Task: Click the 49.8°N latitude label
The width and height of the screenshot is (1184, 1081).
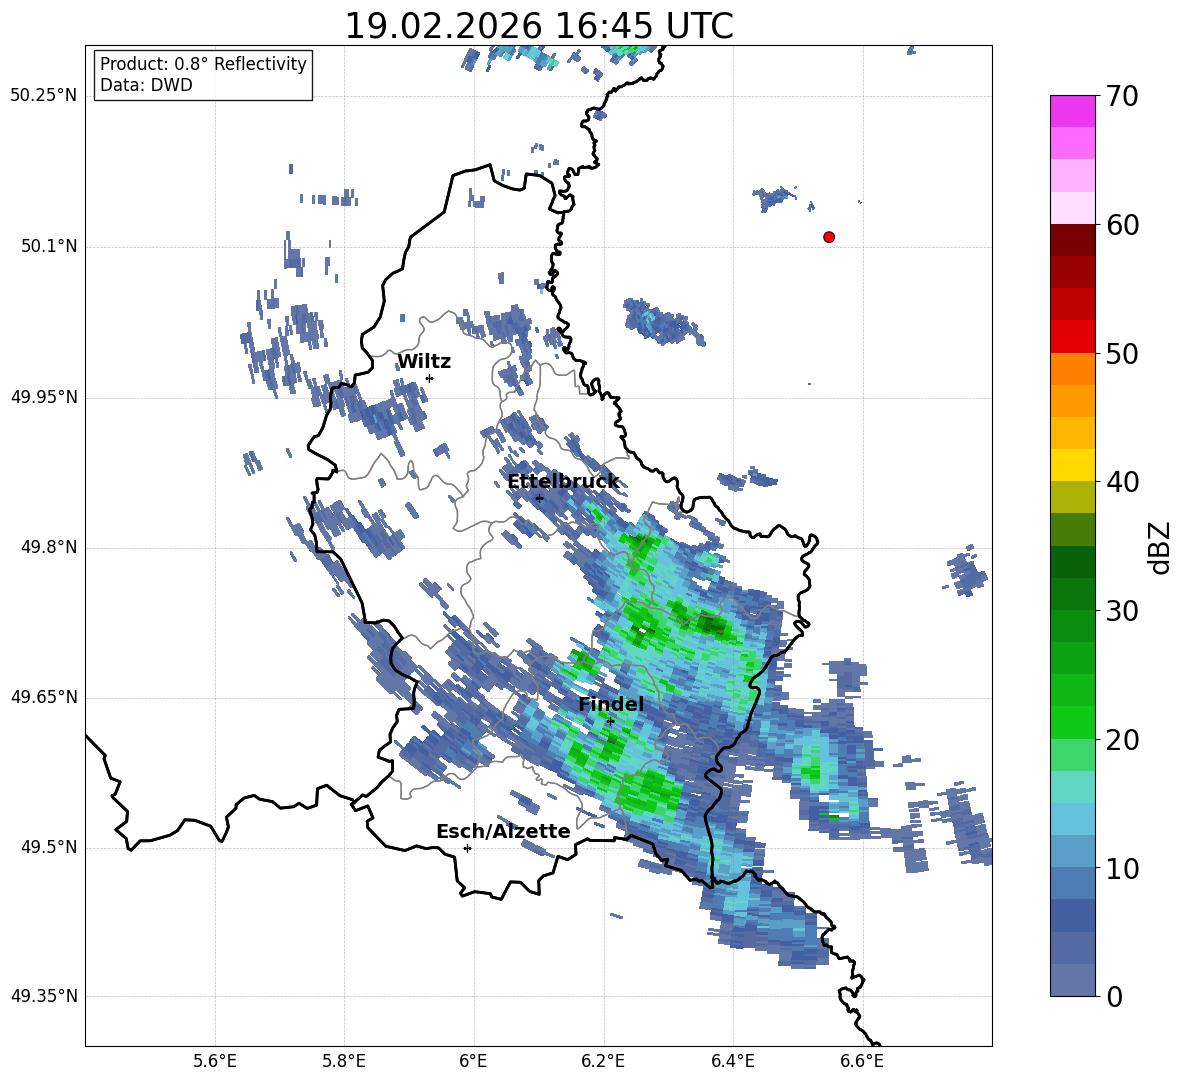Action: 49,547
